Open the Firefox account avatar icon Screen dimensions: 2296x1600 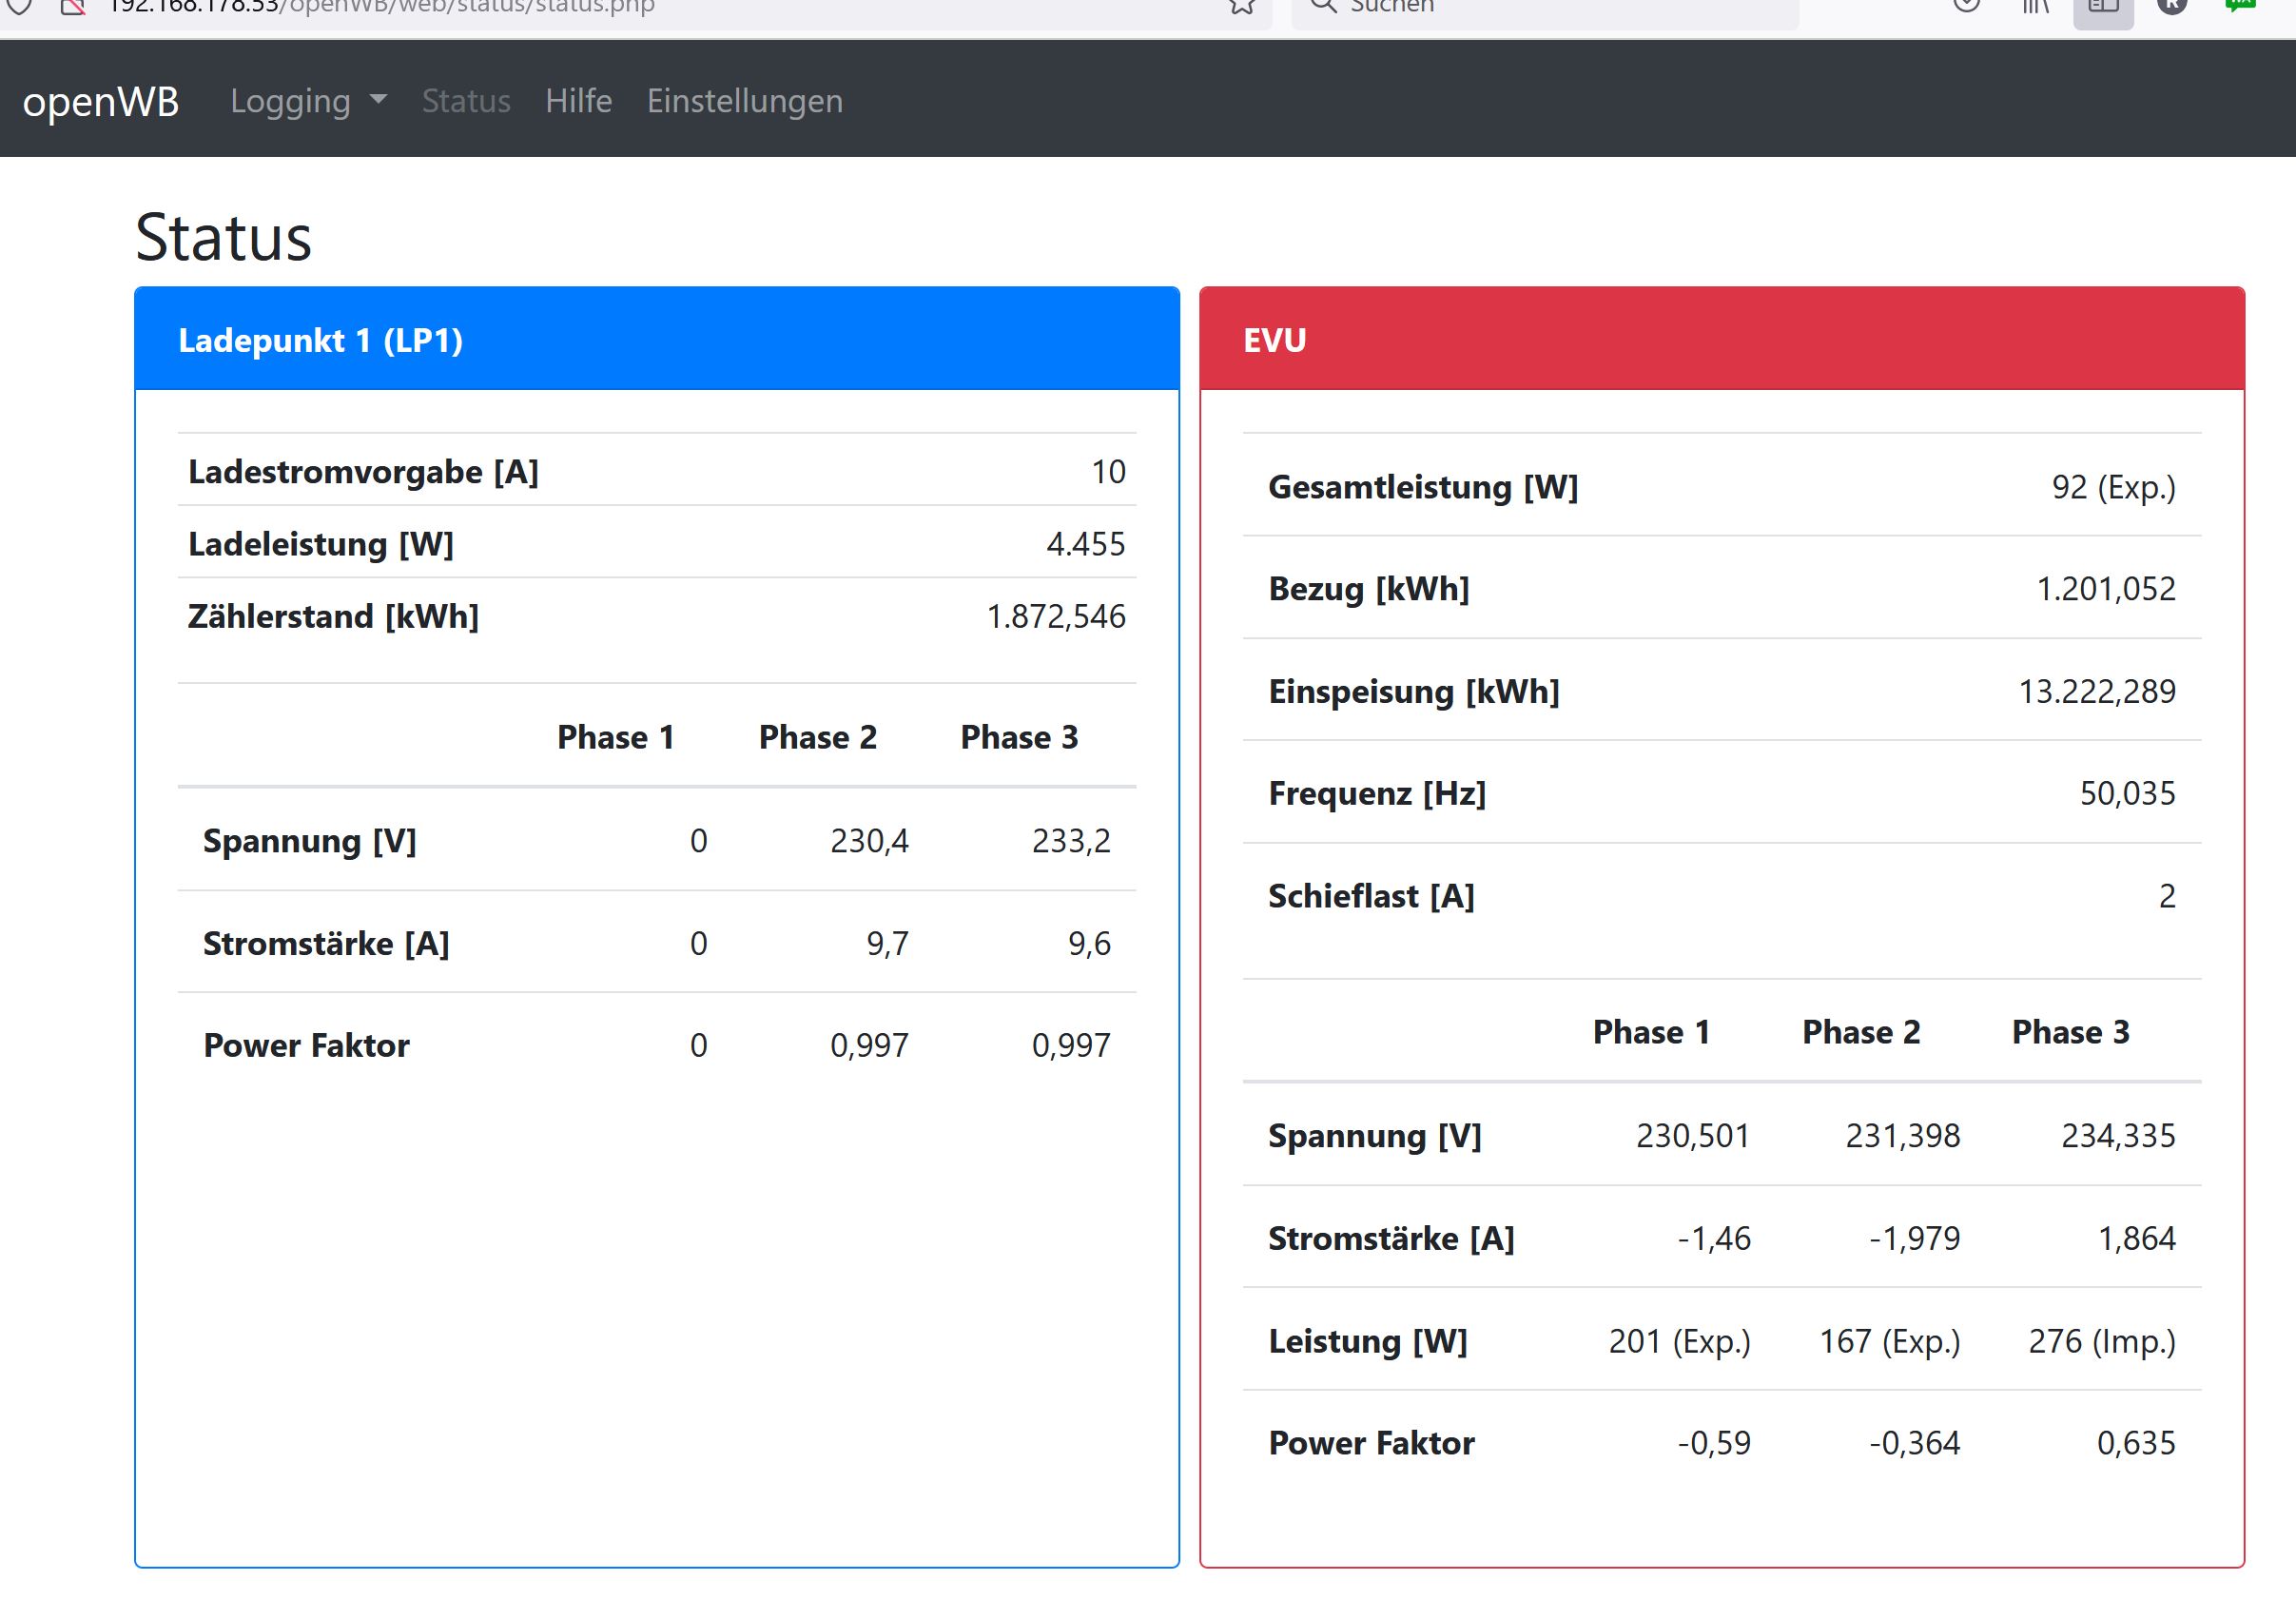click(x=2172, y=6)
